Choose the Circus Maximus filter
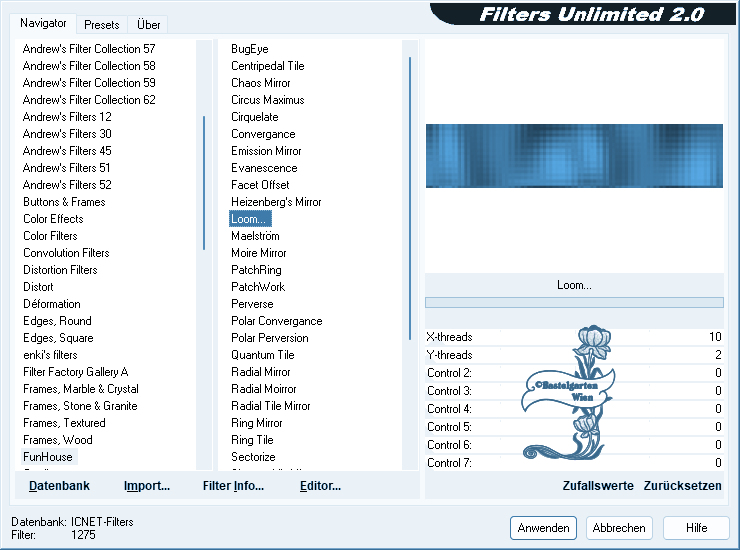The width and height of the screenshot is (740, 550). 268,100
